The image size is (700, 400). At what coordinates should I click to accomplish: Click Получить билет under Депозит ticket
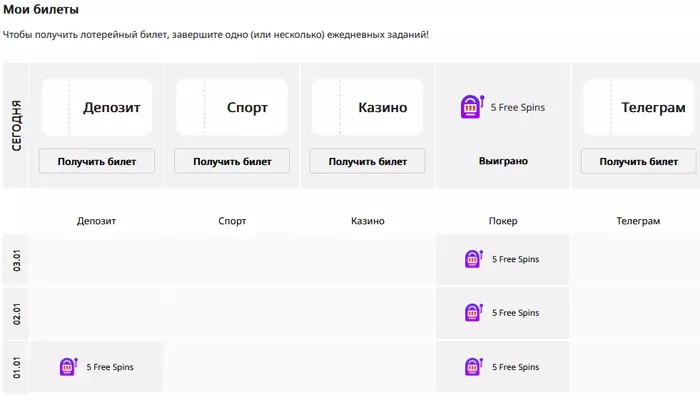[x=96, y=161]
